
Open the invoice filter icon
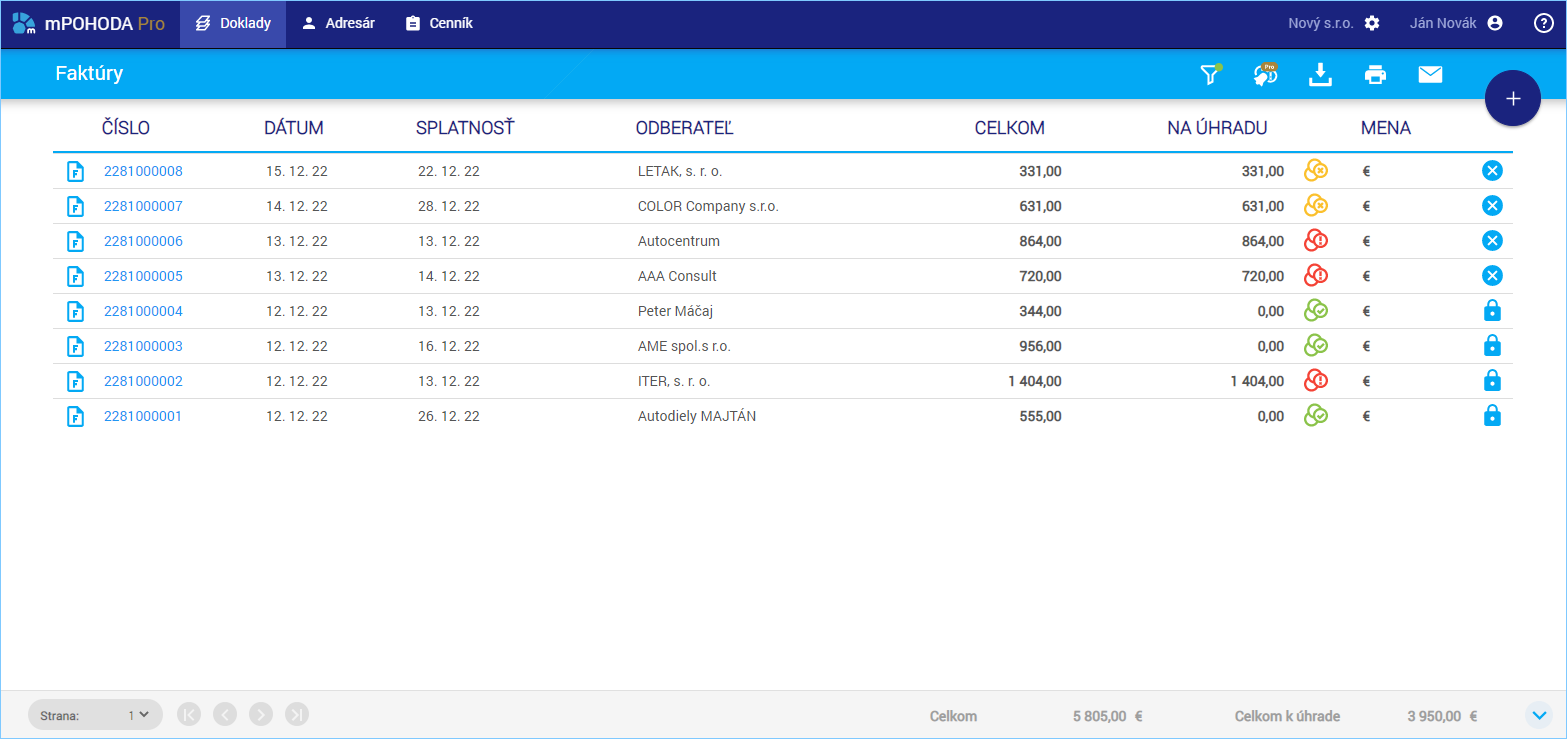[x=1210, y=74]
